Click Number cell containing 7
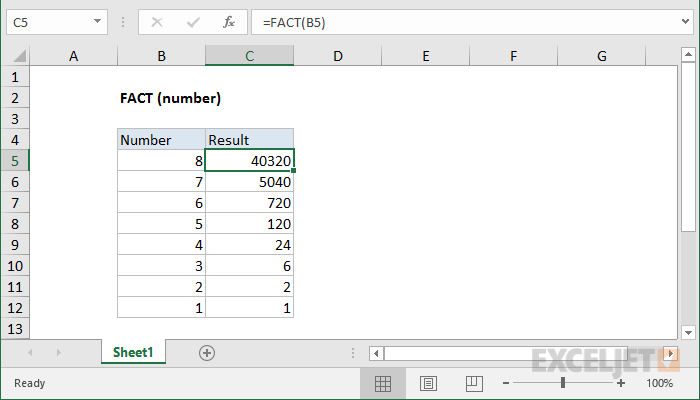The height and width of the screenshot is (400, 700). click(x=161, y=182)
